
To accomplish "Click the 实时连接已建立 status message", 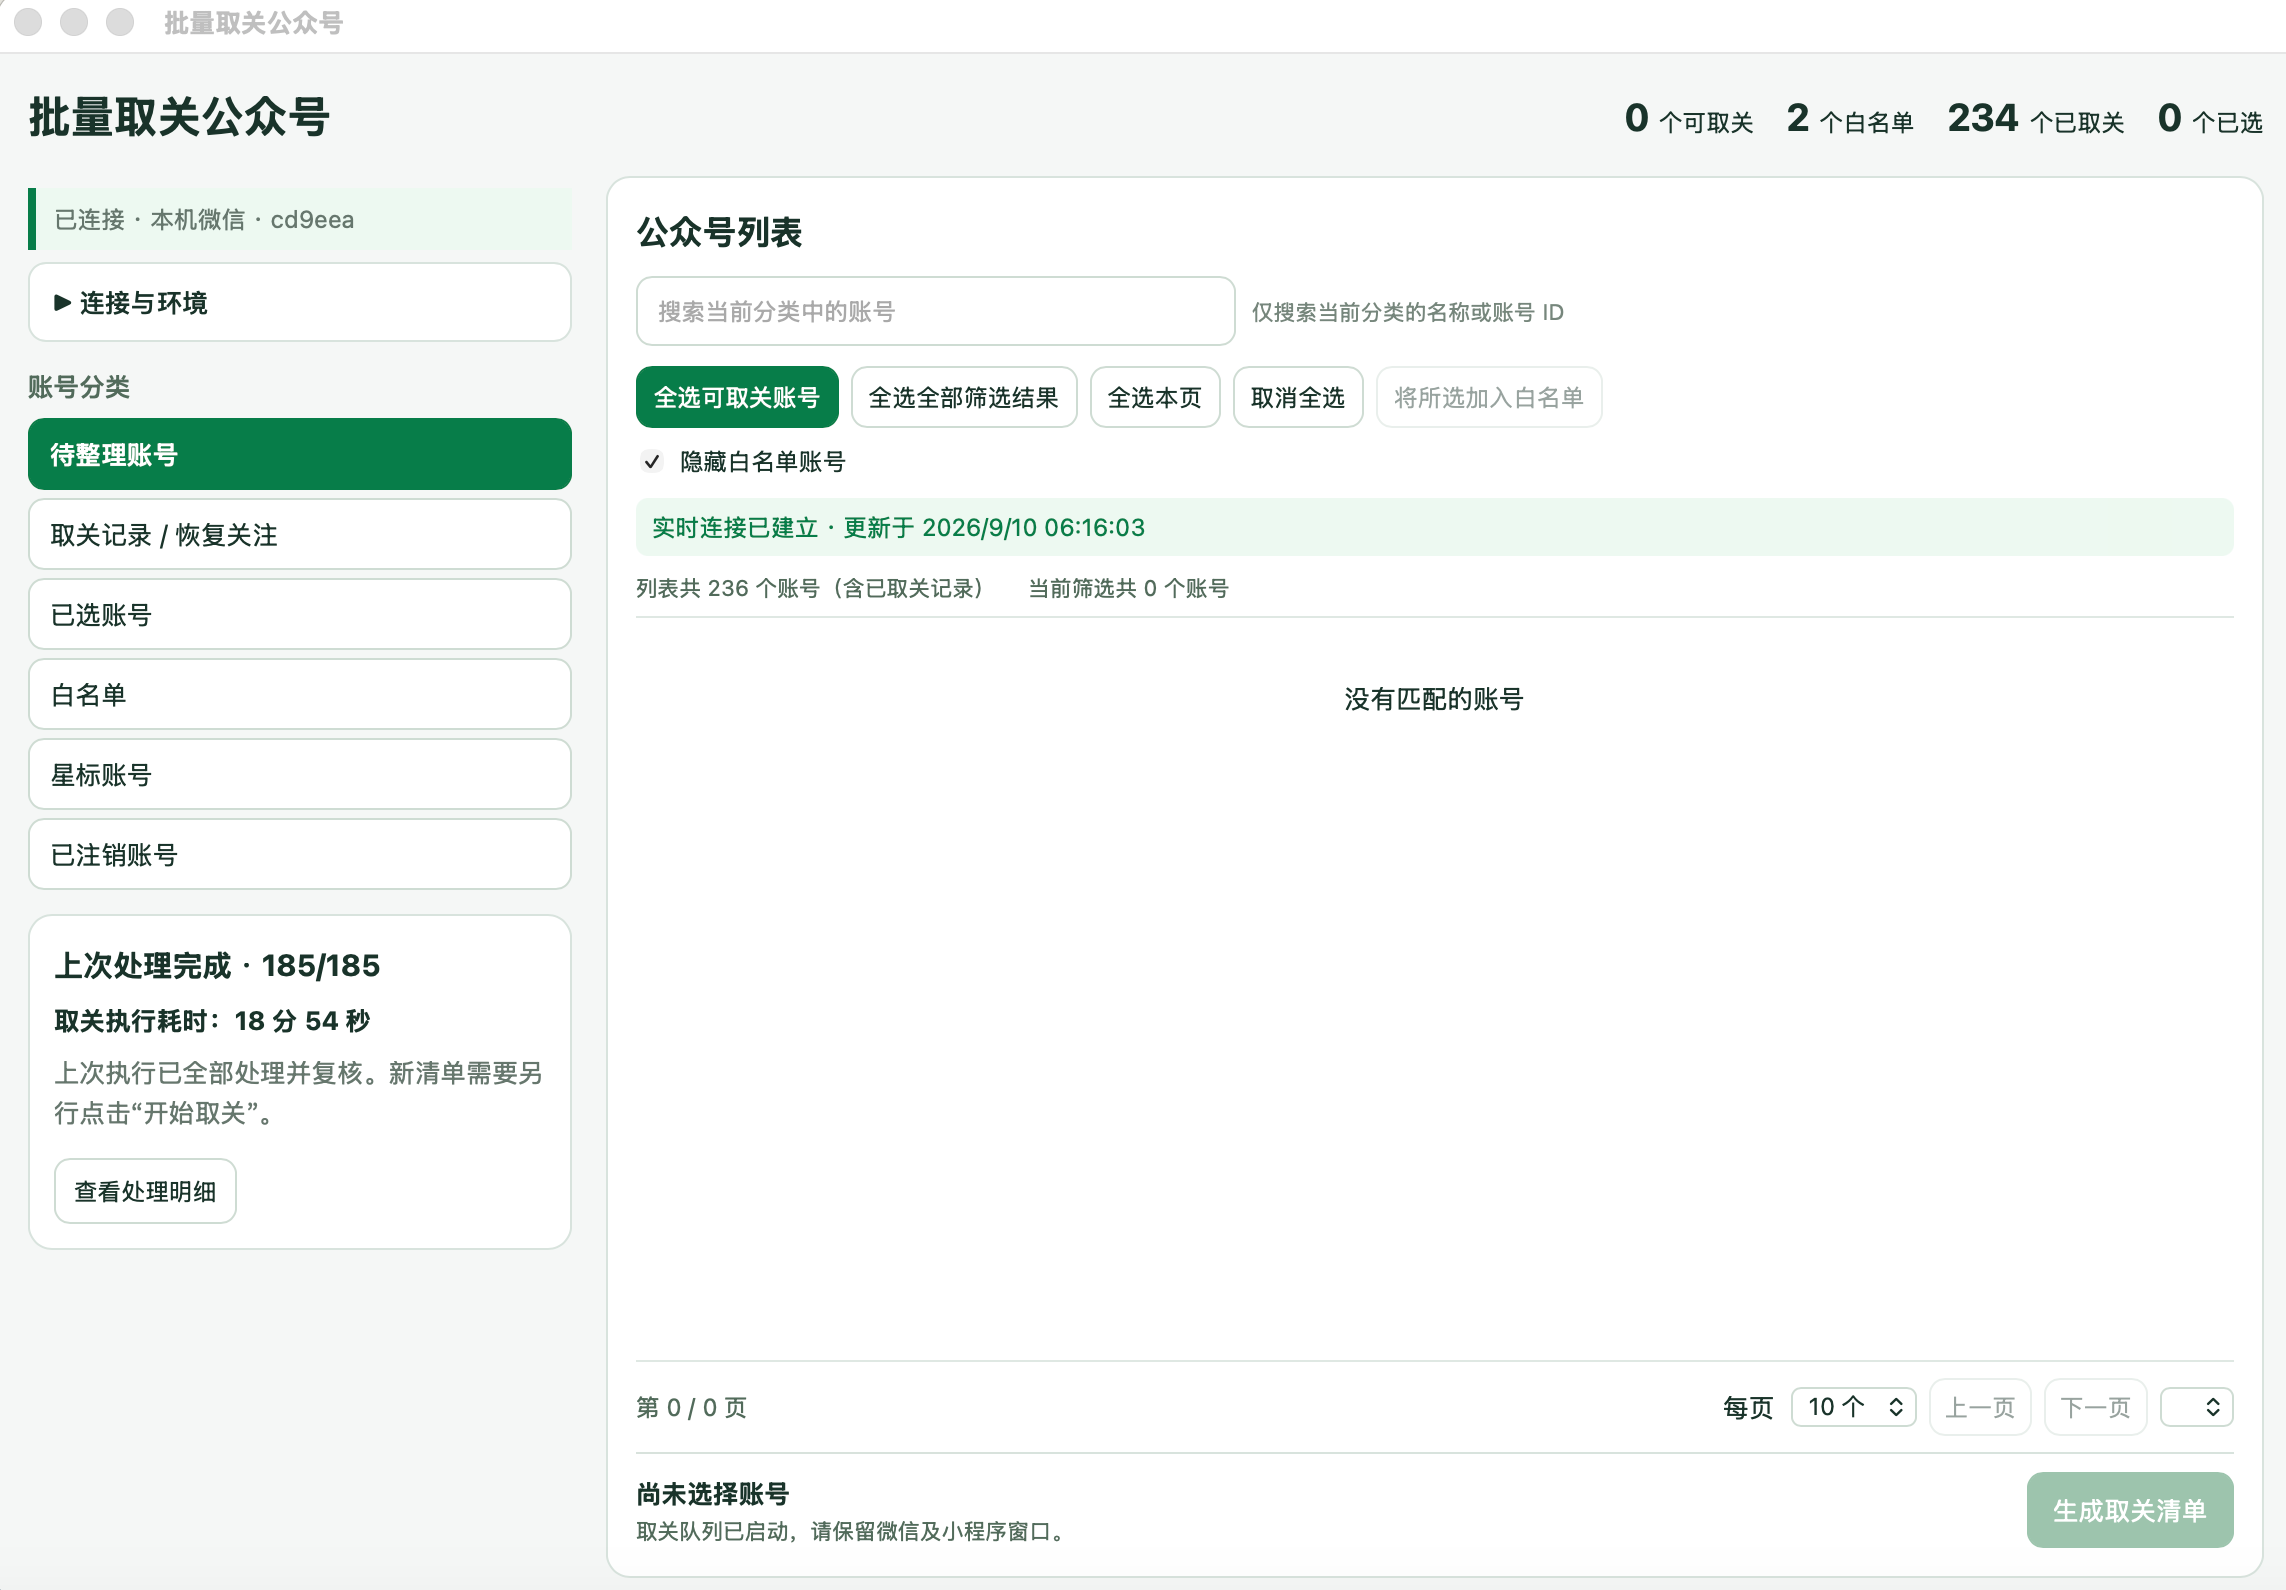I will 1434,527.
